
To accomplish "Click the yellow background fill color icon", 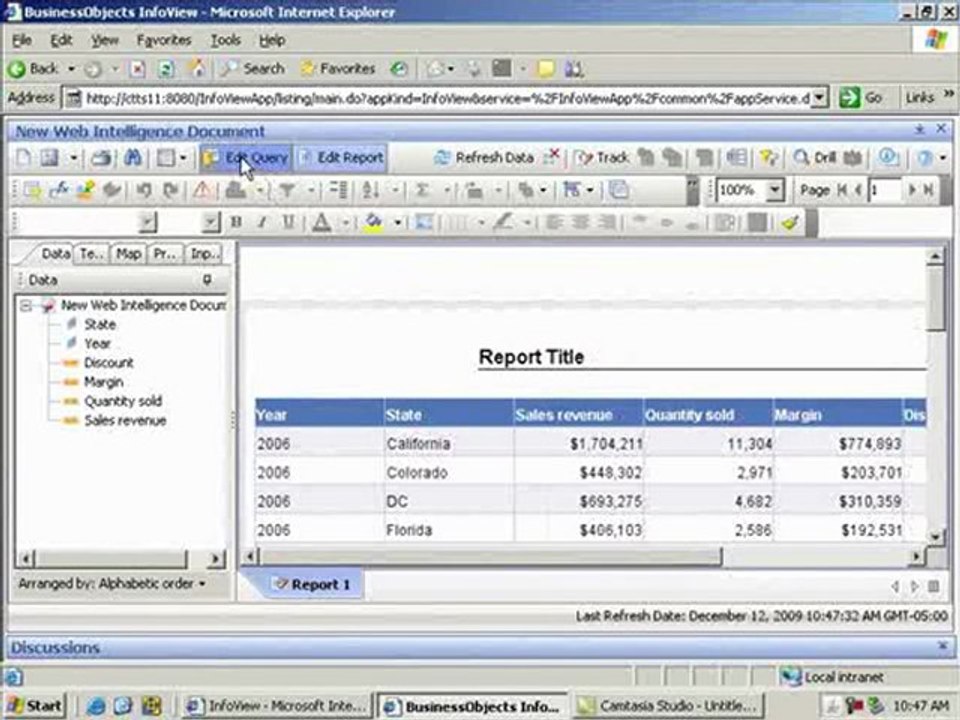I will 373,222.
